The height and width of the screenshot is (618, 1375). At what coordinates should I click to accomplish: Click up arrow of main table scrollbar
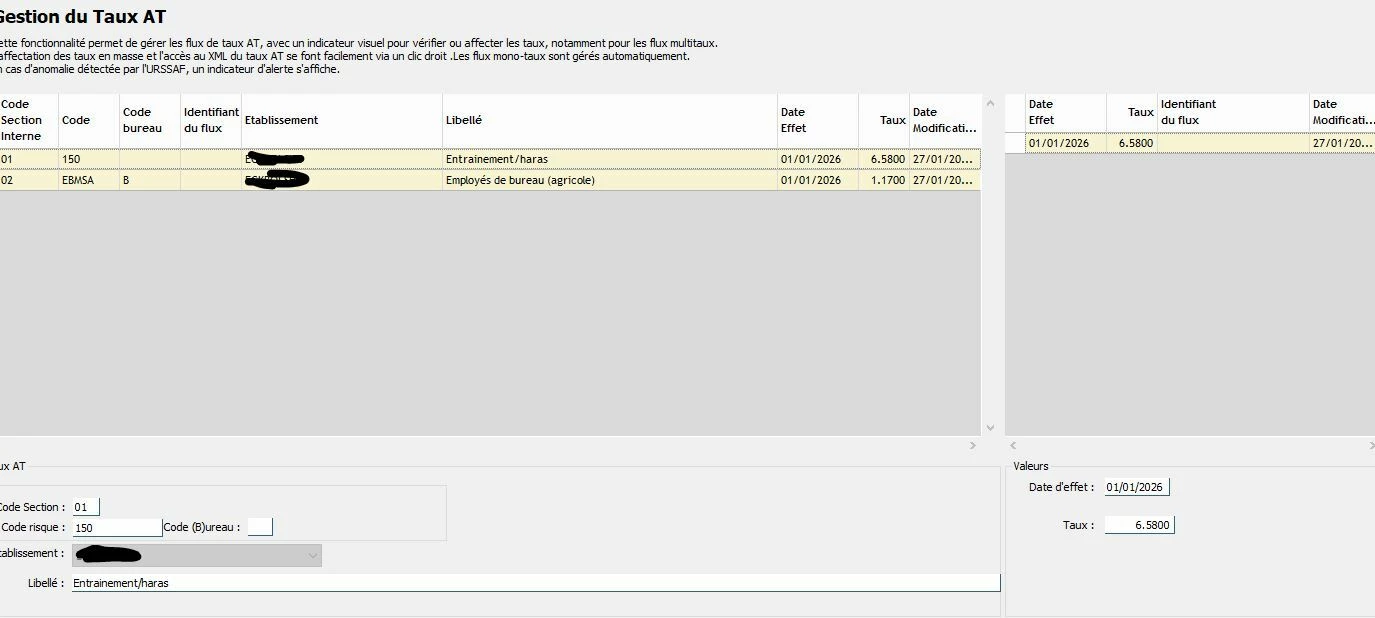(x=991, y=103)
